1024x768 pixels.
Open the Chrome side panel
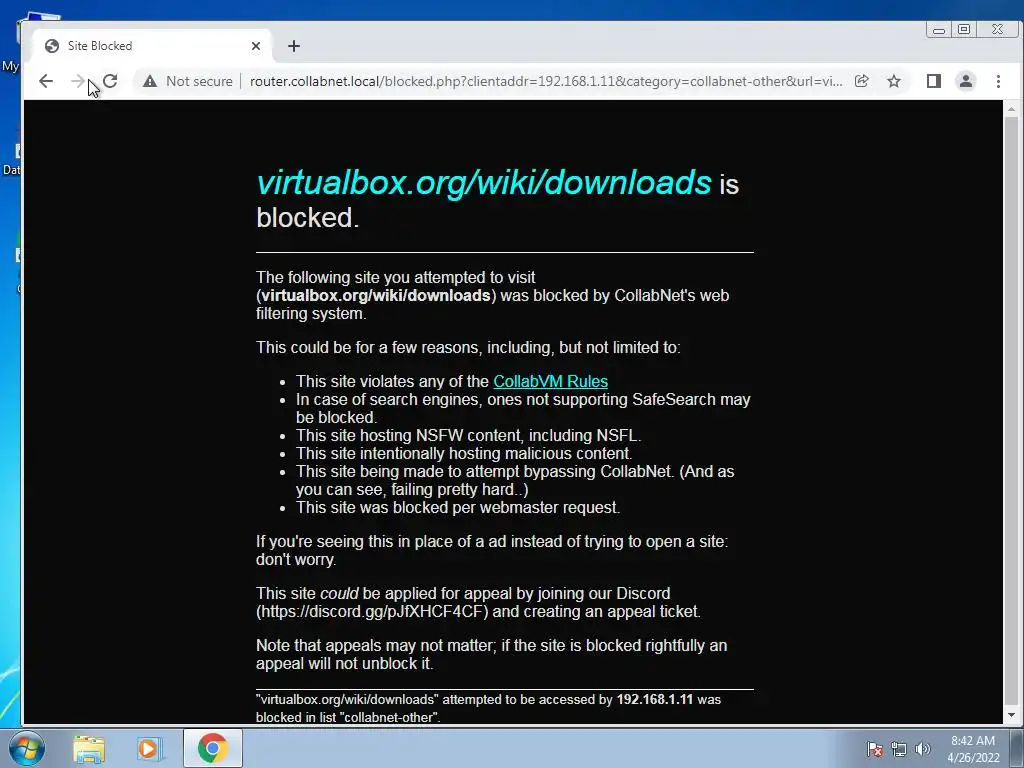[x=934, y=81]
